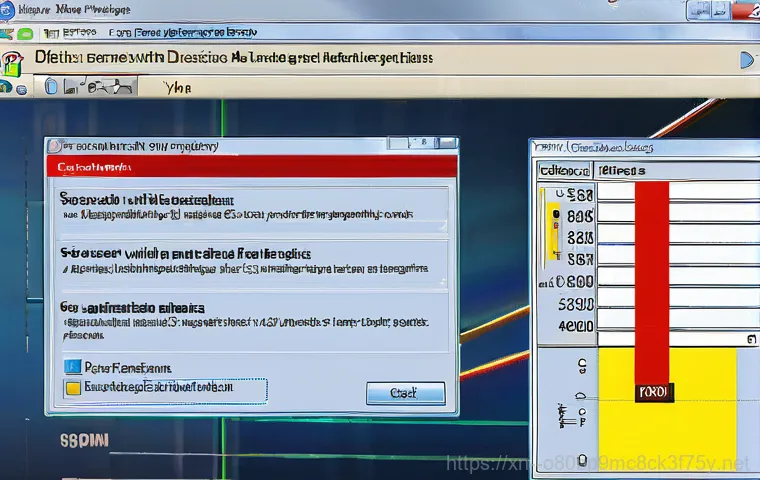Click the red vertical bar in the chart
The image size is (760, 480).
tap(652, 280)
